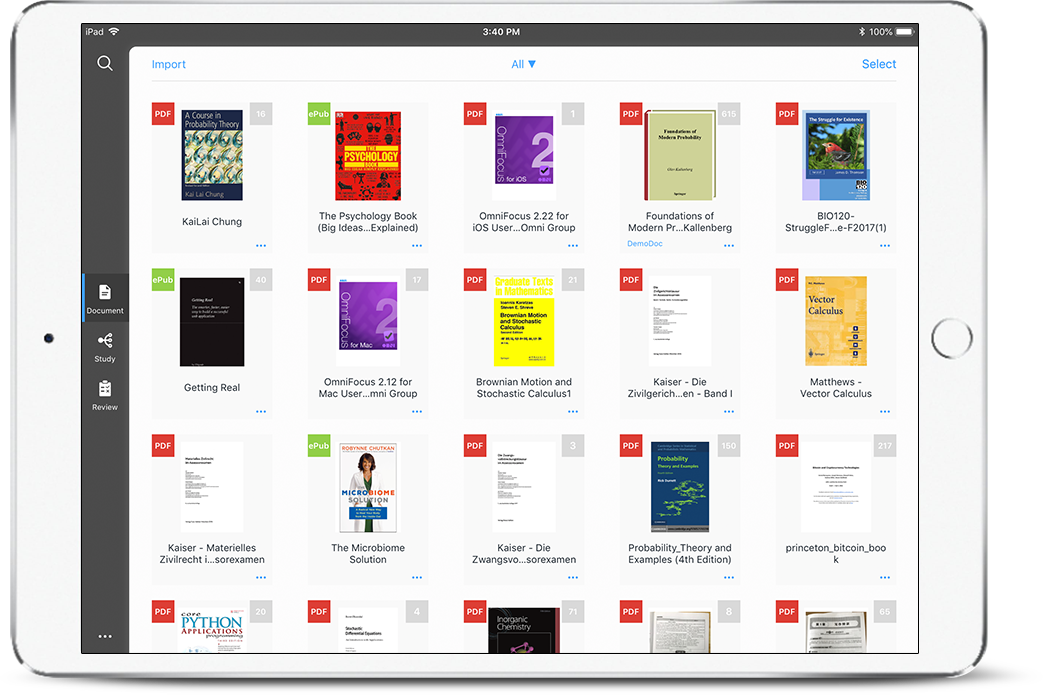1043x695 pixels.
Task: Open the DemoDoc tag link
Action: pyautogui.click(x=645, y=243)
